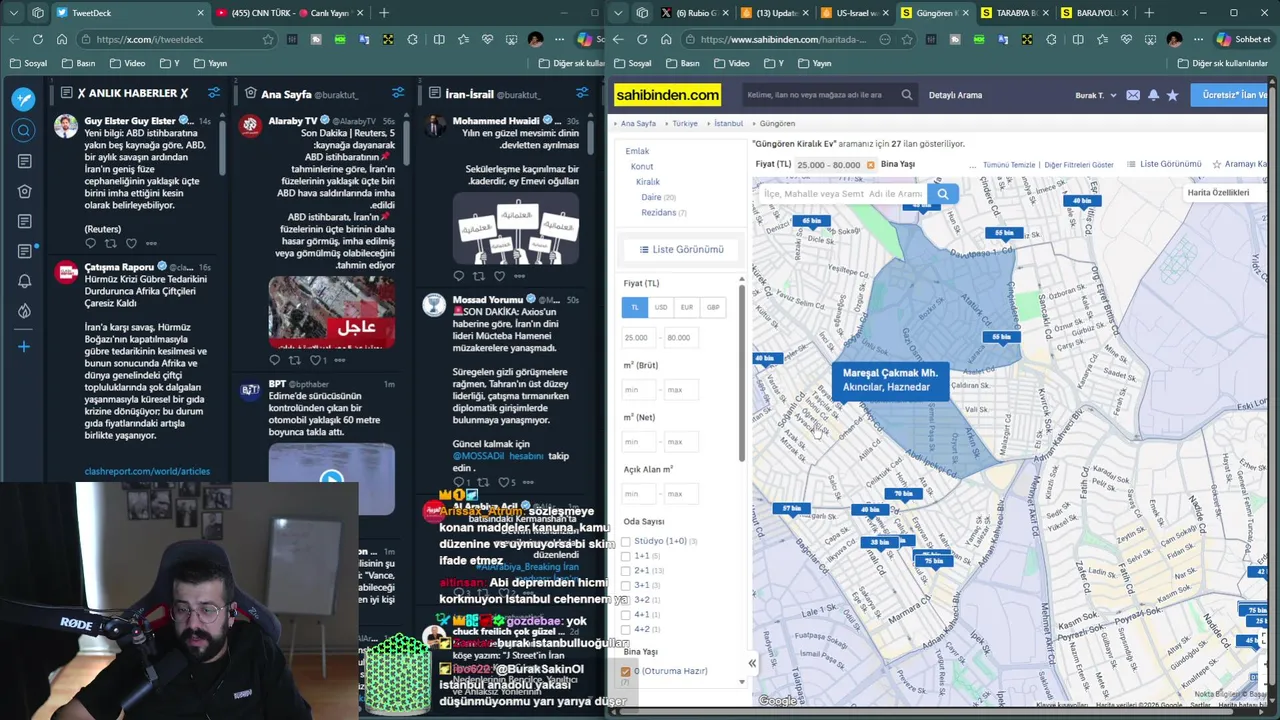Click the Detaylı Arama link
Image resolution: width=1280 pixels, height=720 pixels.
[955, 95]
